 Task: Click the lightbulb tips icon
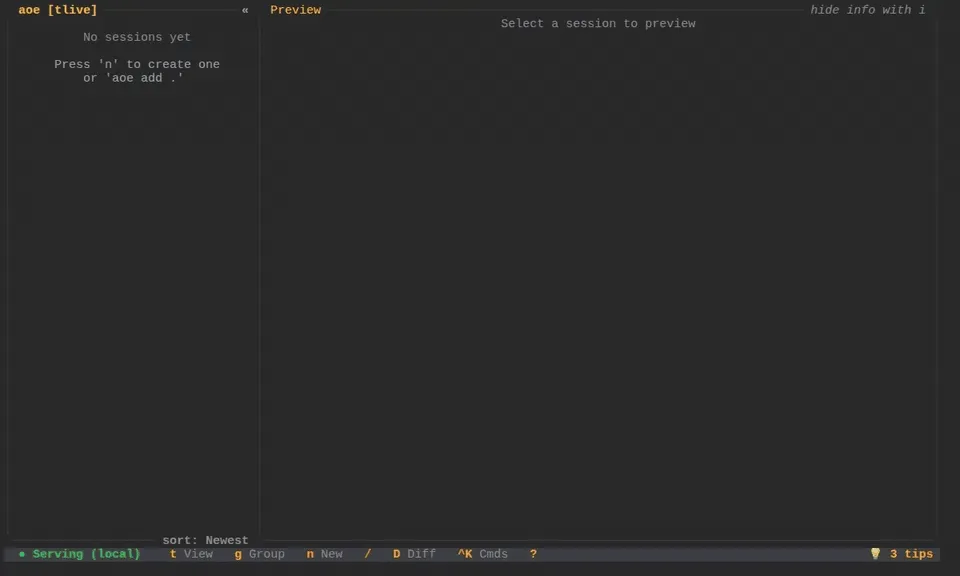[876, 553]
